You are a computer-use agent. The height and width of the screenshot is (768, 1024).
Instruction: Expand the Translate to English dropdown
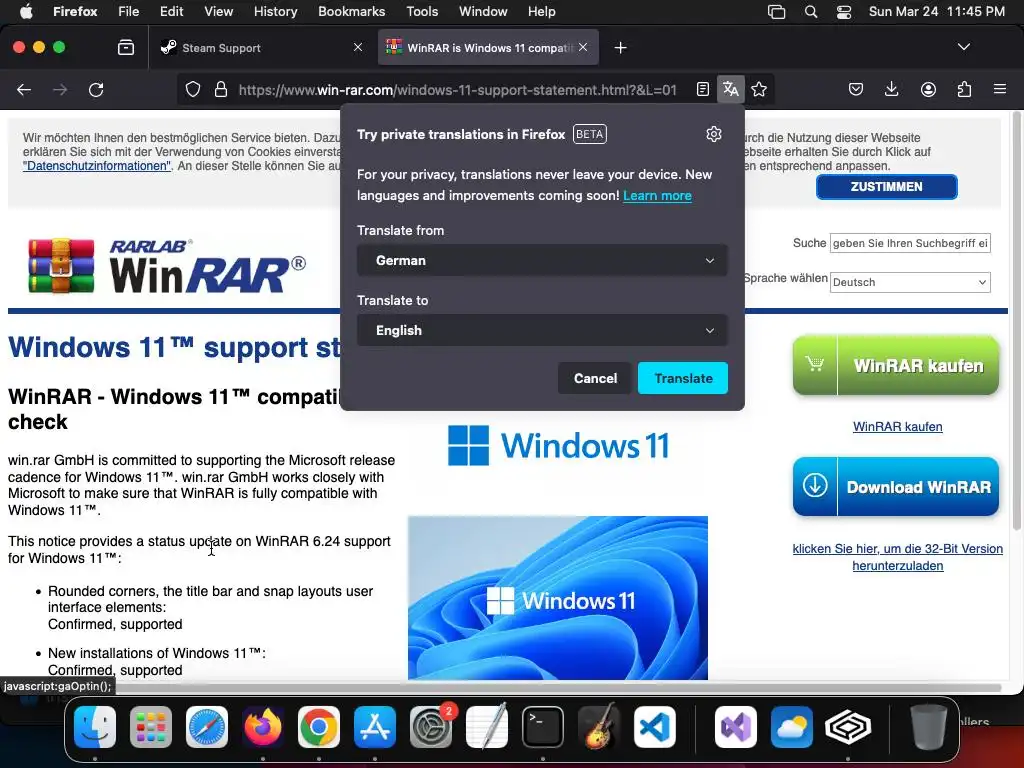click(542, 330)
